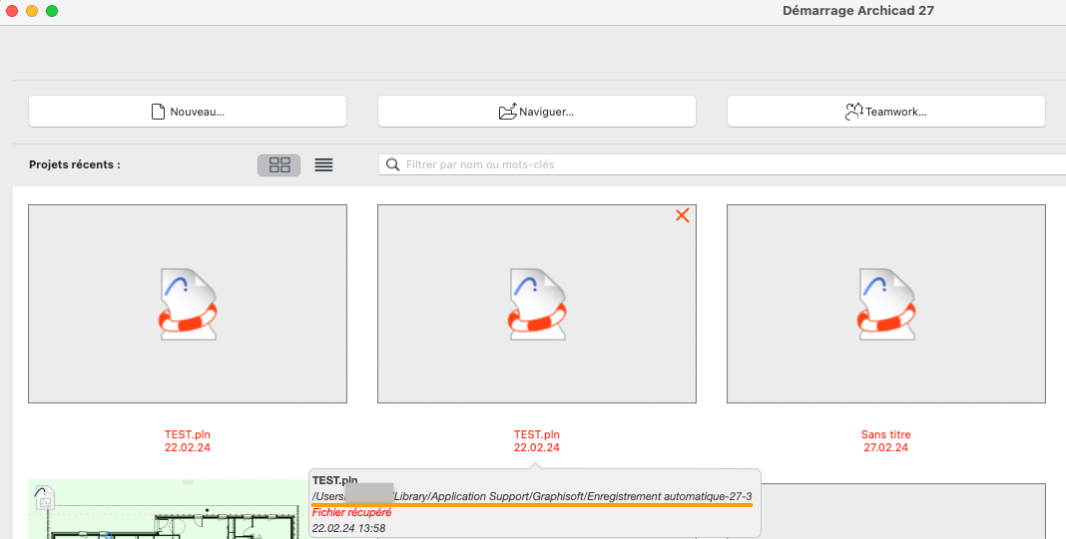This screenshot has width=1066, height=539.
Task: Click the Projets récents label
Action: pos(75,164)
